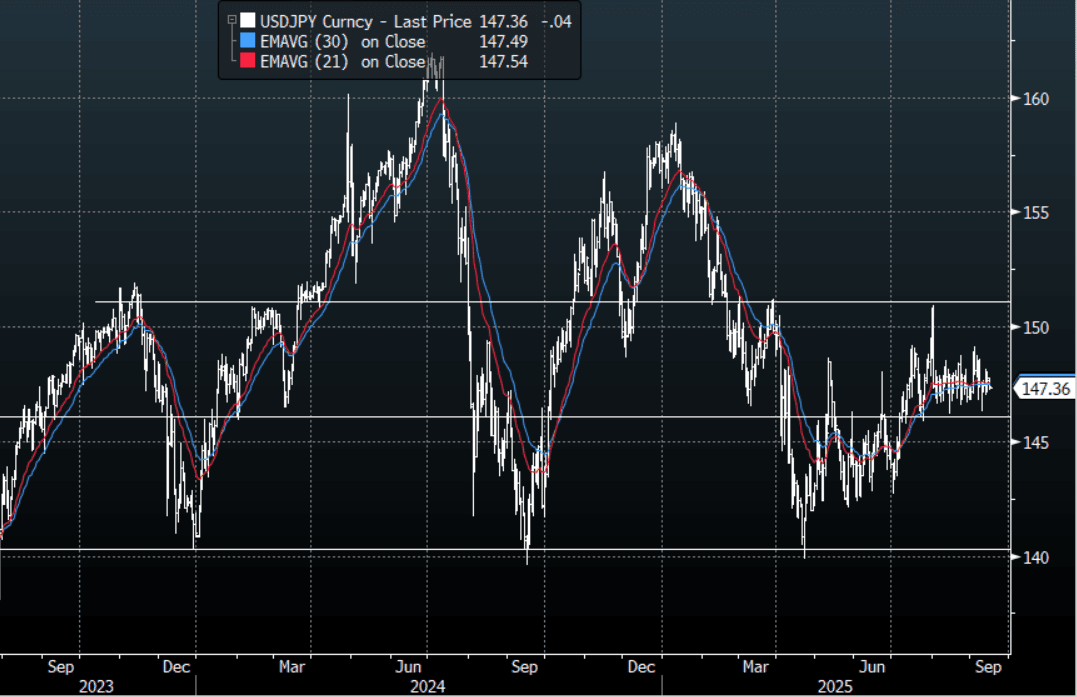Click the 145 price axis label
1077x697 pixels.
point(1035,442)
